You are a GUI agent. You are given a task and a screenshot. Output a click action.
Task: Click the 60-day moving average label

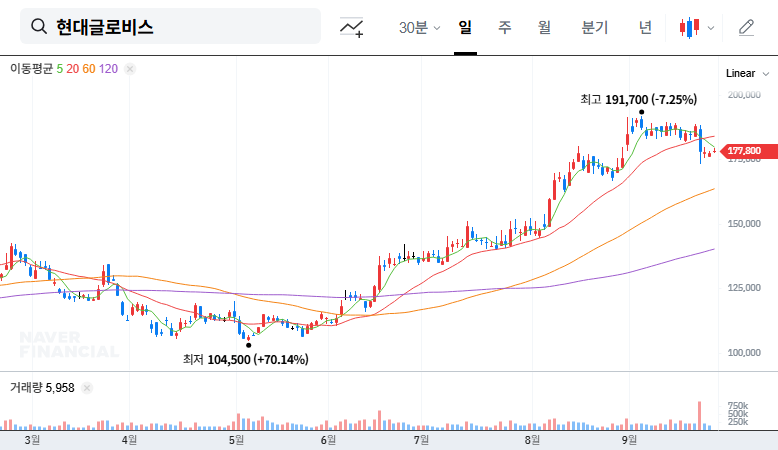point(89,69)
